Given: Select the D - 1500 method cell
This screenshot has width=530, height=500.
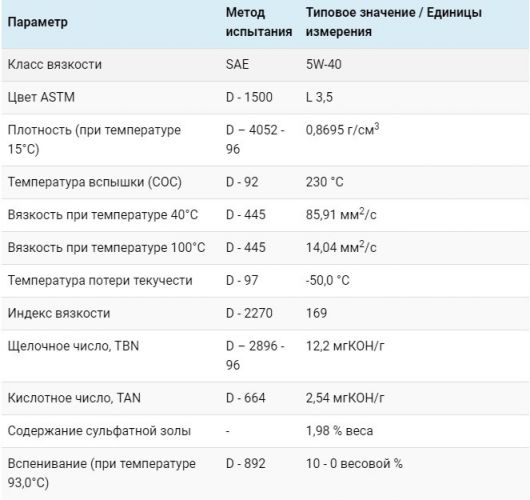Looking at the screenshot, I should pyautogui.click(x=249, y=97).
